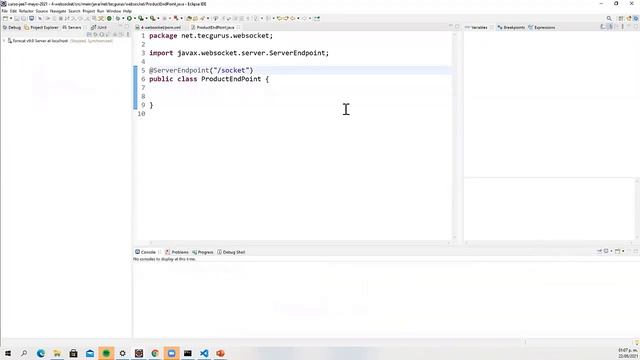Click the External Tools run icon
640x360 pixels.
tap(153, 18)
